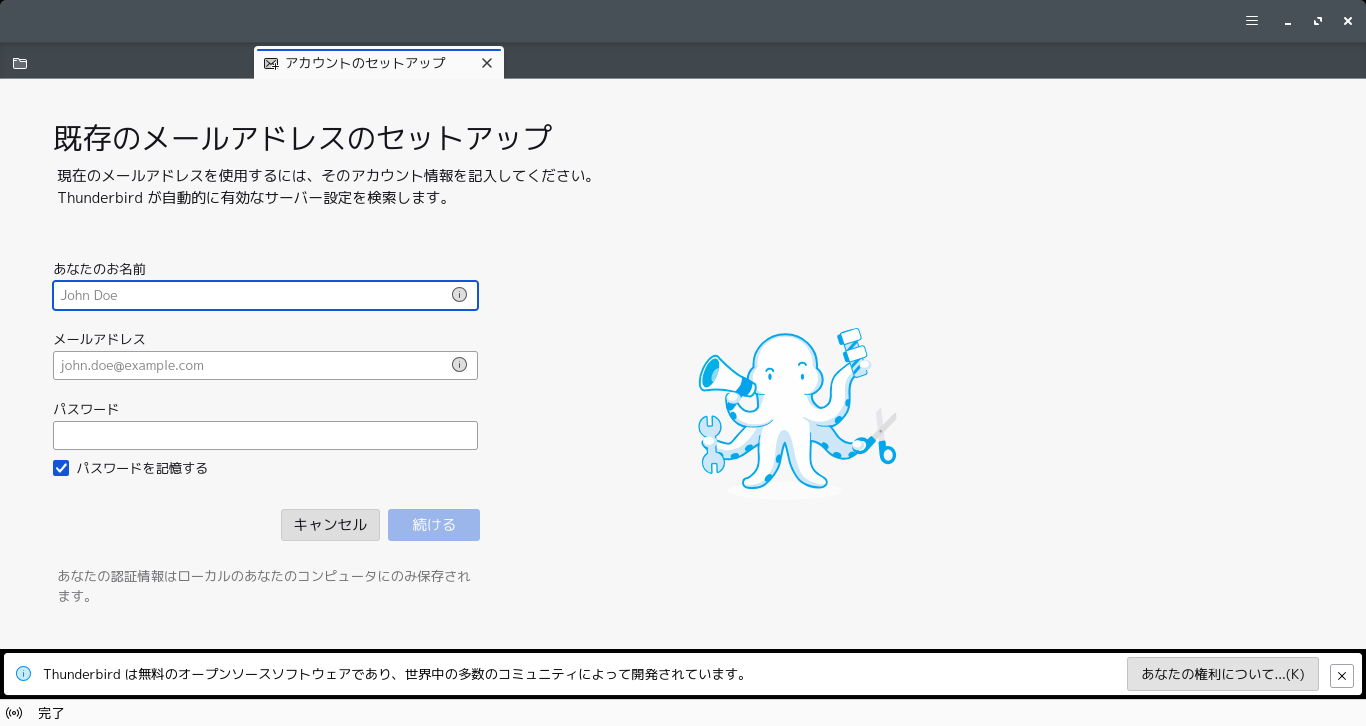Restore the window using titlebar button
Viewport: 1366px width, 726px height.
pos(1318,20)
